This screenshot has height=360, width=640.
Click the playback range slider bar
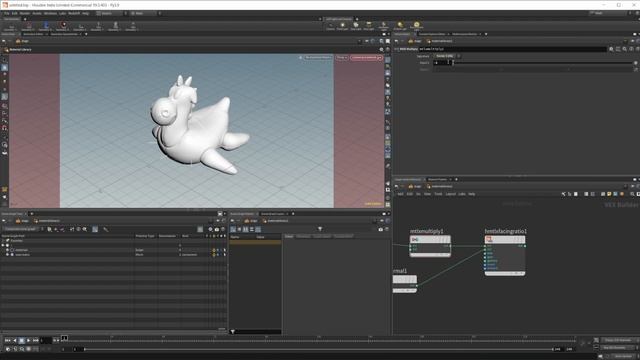point(318,349)
